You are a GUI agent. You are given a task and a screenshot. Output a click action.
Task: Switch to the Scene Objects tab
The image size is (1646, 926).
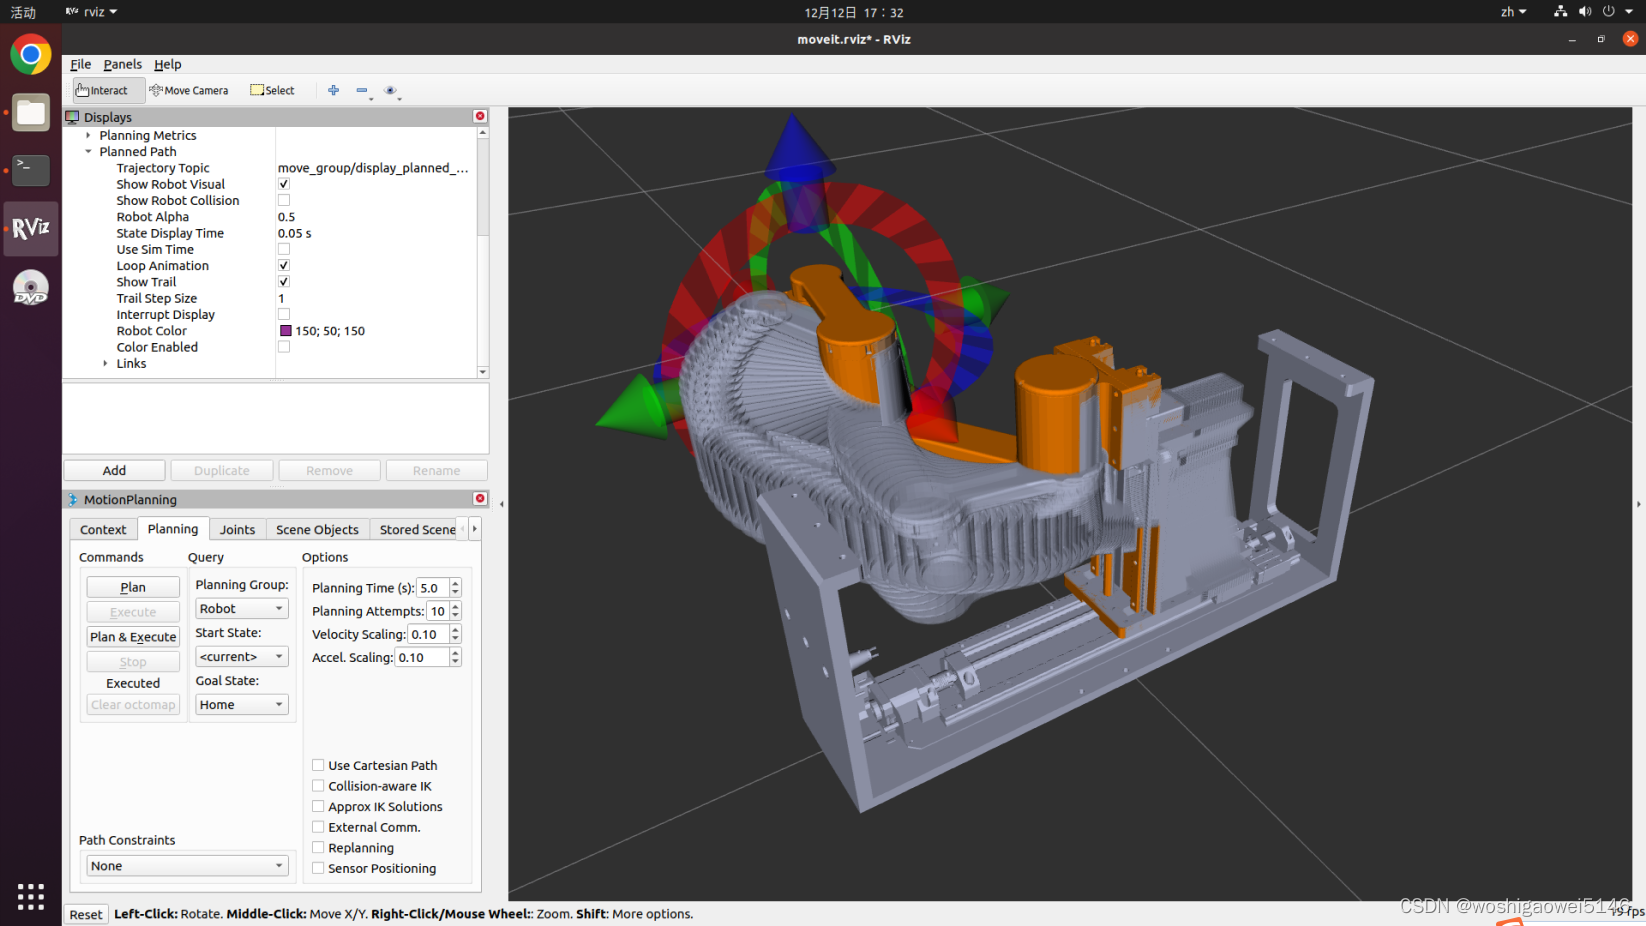(x=317, y=529)
